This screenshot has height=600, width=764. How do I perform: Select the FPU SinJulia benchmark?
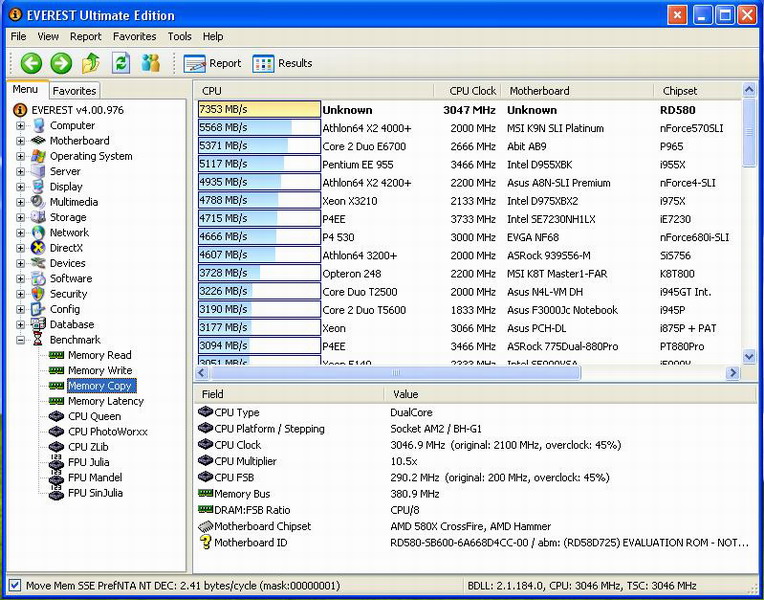pyautogui.click(x=96, y=493)
